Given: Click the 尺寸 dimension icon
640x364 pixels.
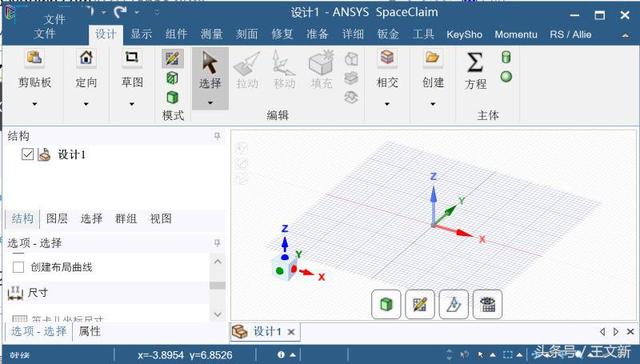Looking at the screenshot, I should (16, 293).
